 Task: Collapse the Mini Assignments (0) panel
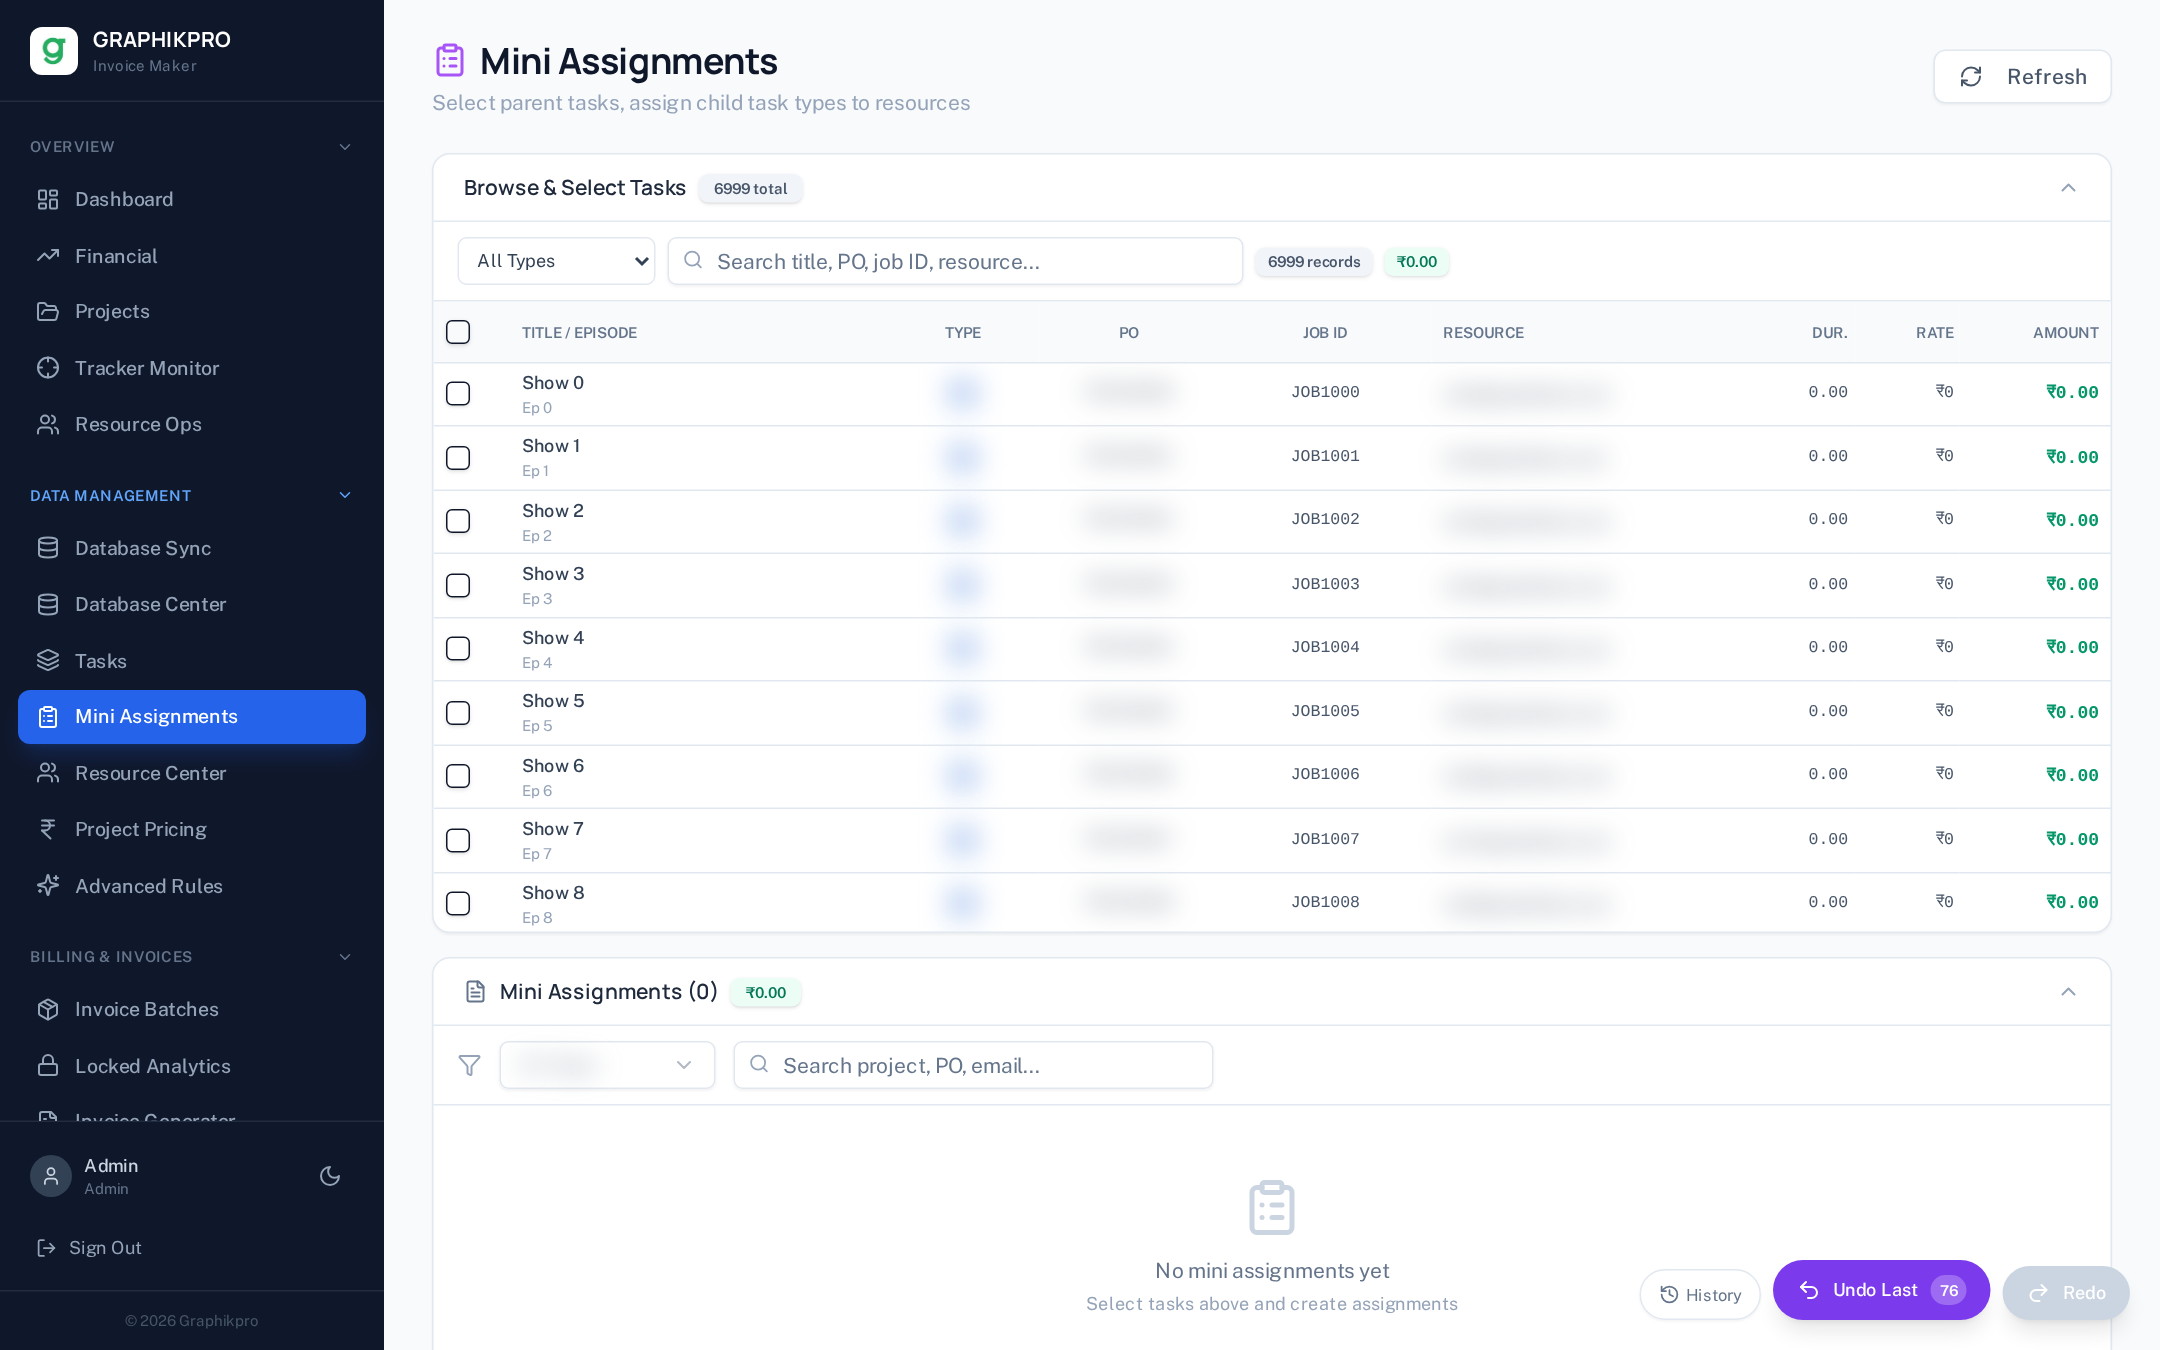(x=2068, y=992)
